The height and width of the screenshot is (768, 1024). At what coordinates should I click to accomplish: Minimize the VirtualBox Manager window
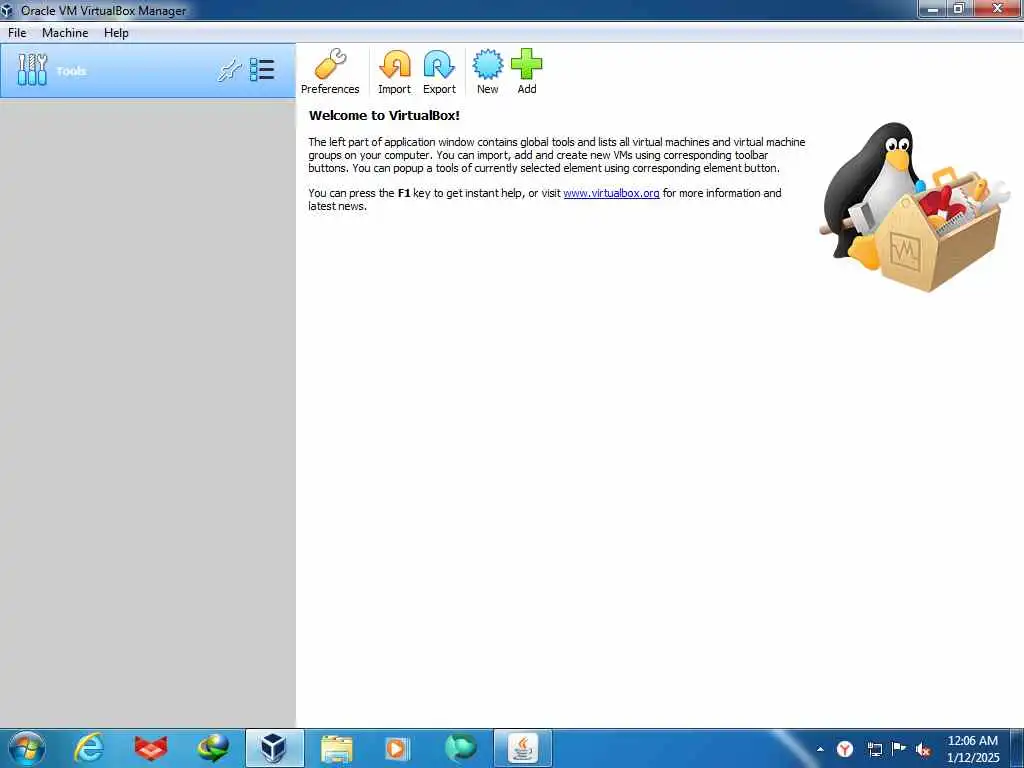(933, 8)
